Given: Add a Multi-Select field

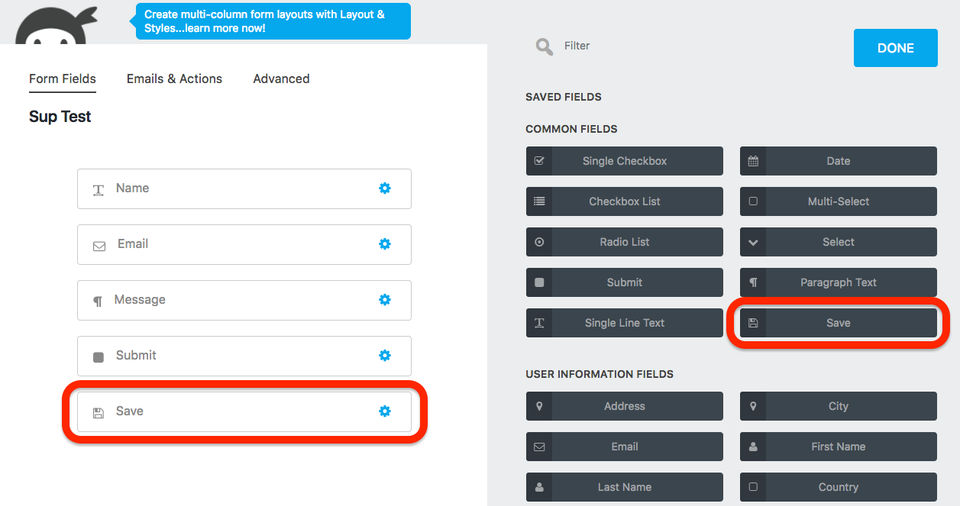Looking at the screenshot, I should (x=838, y=201).
